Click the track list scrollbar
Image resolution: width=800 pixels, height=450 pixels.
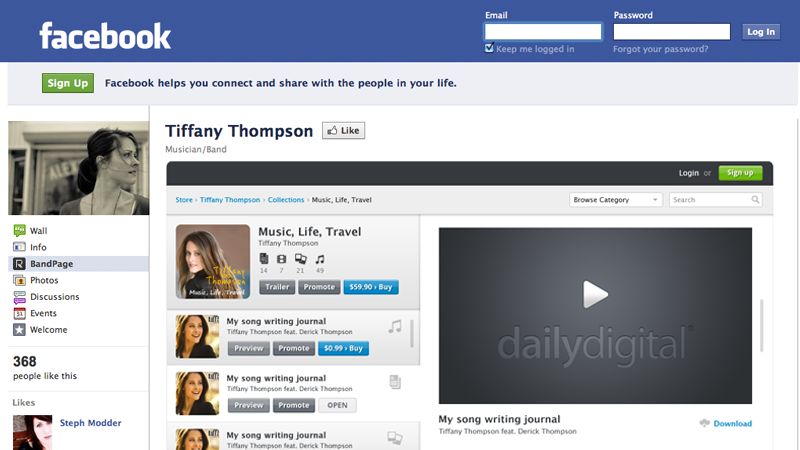click(412, 334)
